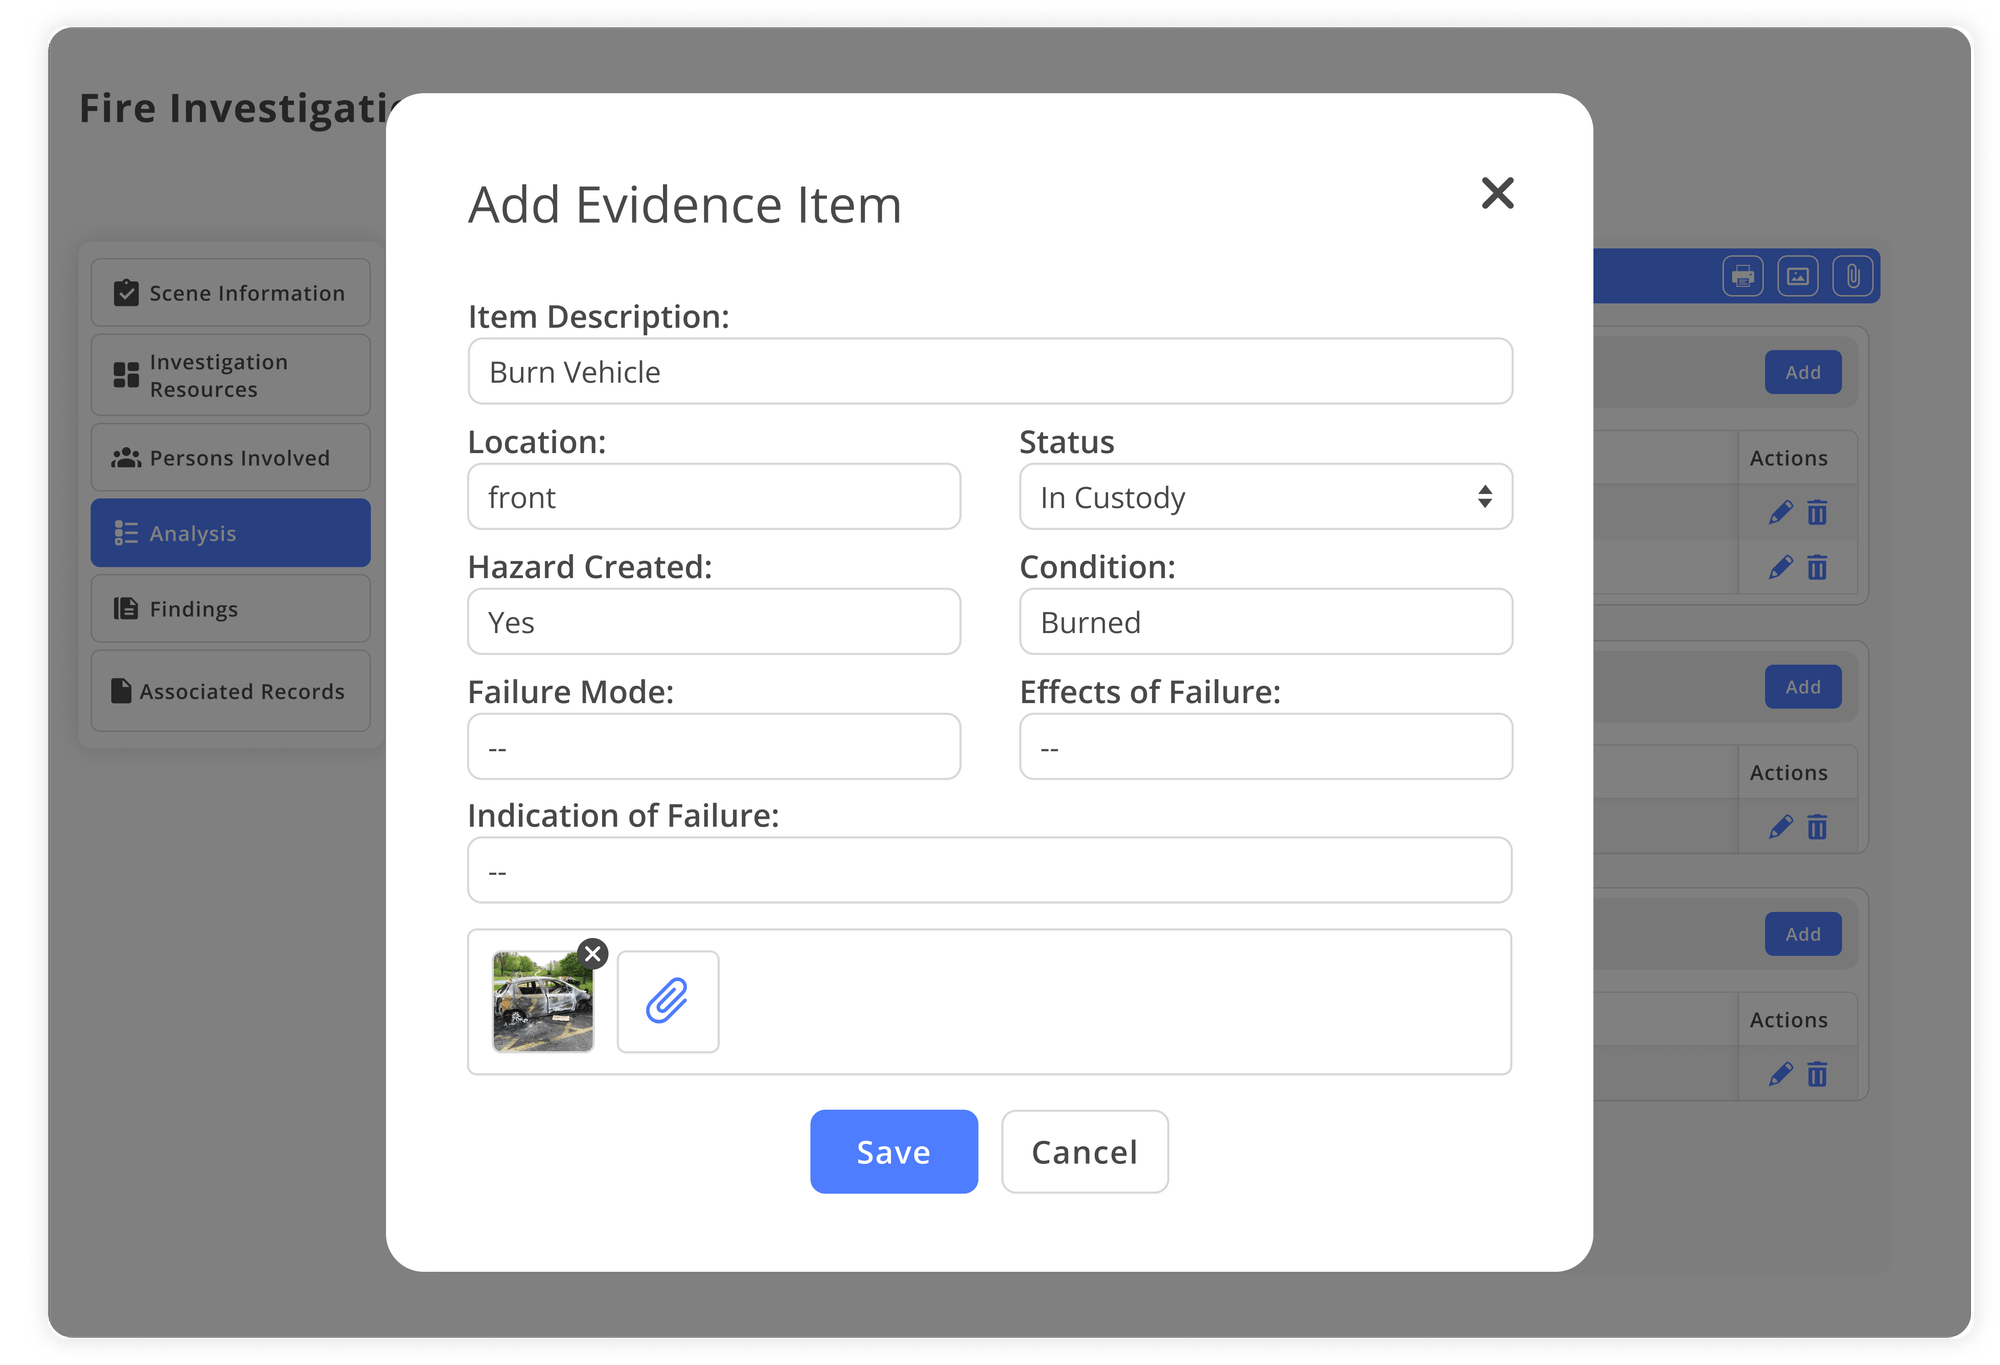Save the new evidence item
The height and width of the screenshot is (1365, 2000).
(x=893, y=1151)
